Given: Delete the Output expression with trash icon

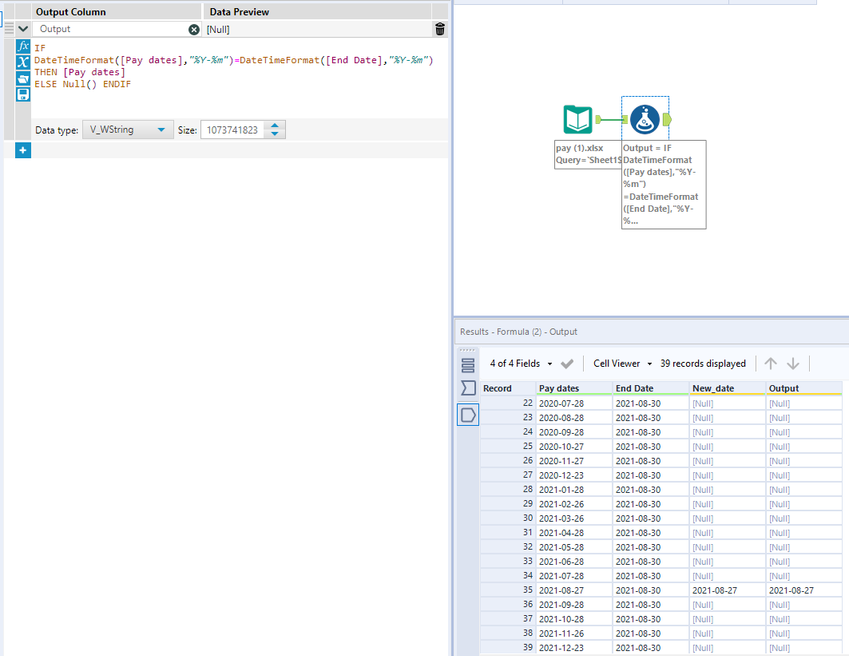Looking at the screenshot, I should click(440, 29).
